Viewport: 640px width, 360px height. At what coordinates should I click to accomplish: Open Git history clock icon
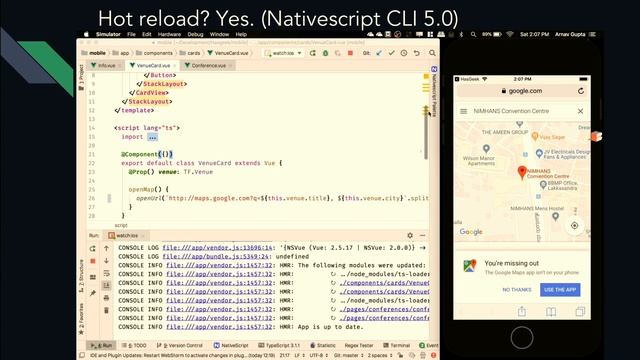pos(404,53)
